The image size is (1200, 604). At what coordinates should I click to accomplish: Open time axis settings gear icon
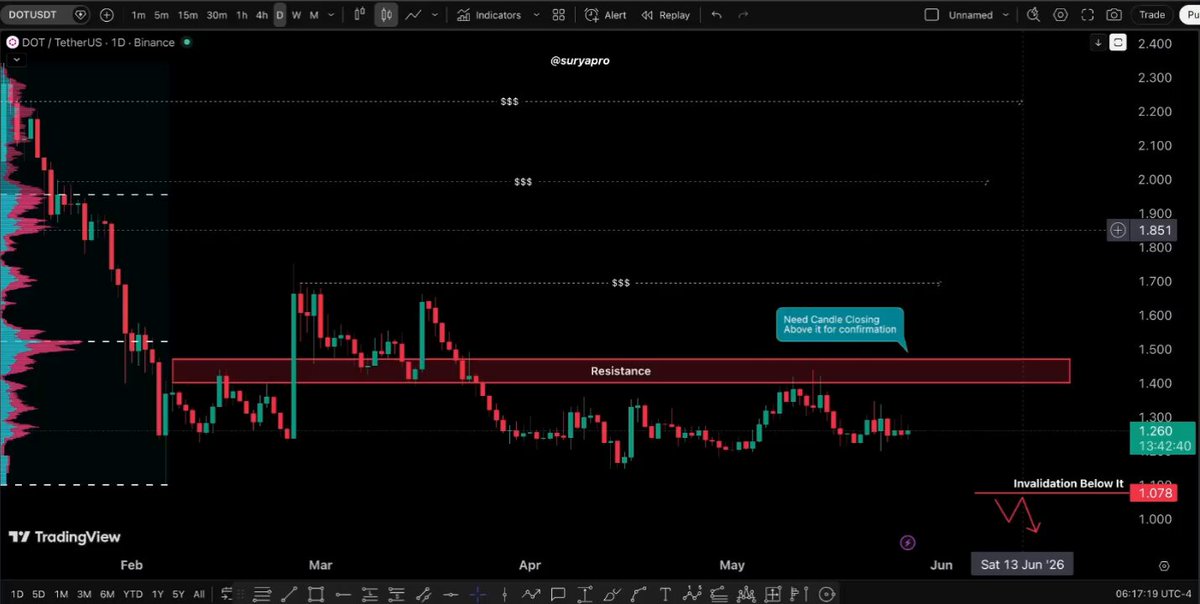tap(1165, 566)
